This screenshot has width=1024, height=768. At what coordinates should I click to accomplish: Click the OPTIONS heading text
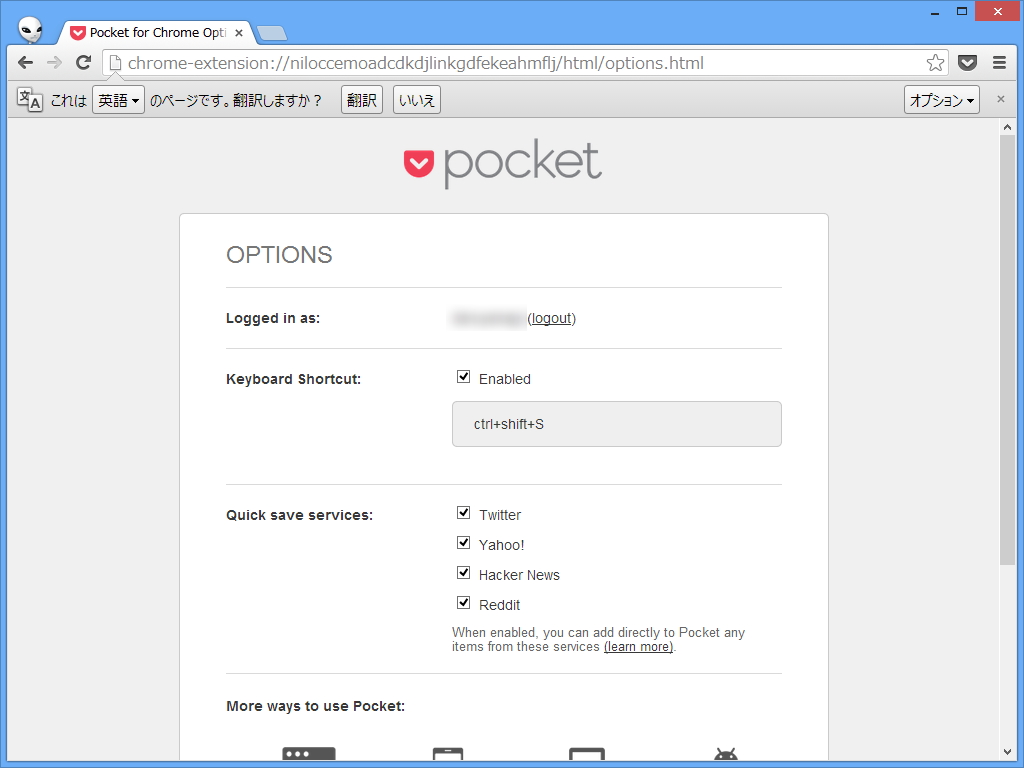coord(279,255)
